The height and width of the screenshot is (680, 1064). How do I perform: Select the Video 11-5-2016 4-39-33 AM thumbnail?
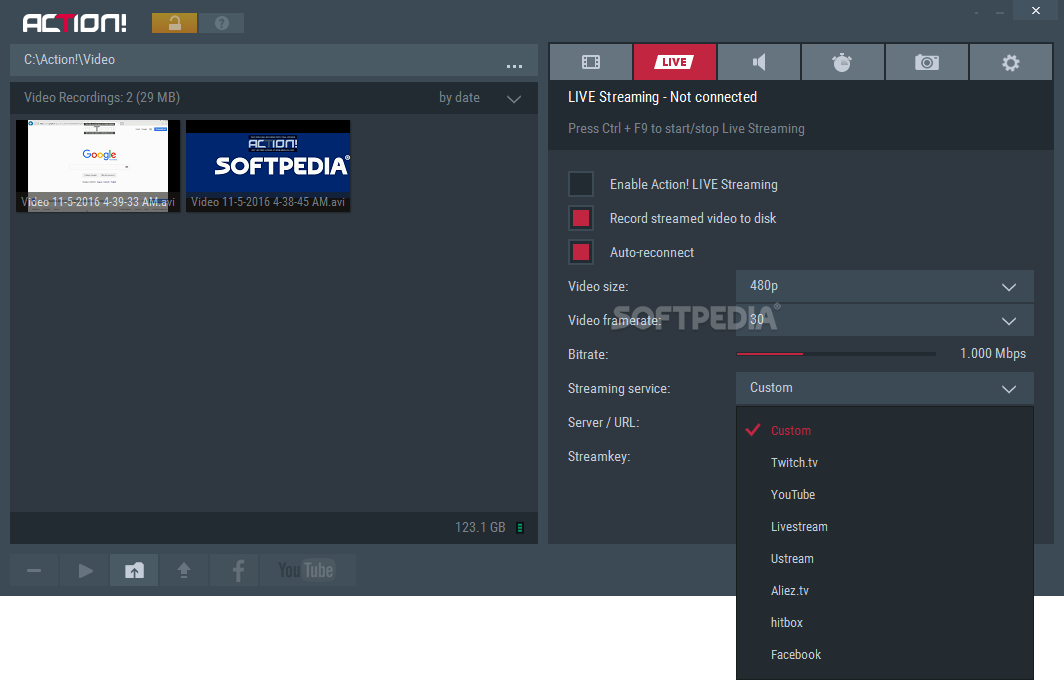98,166
